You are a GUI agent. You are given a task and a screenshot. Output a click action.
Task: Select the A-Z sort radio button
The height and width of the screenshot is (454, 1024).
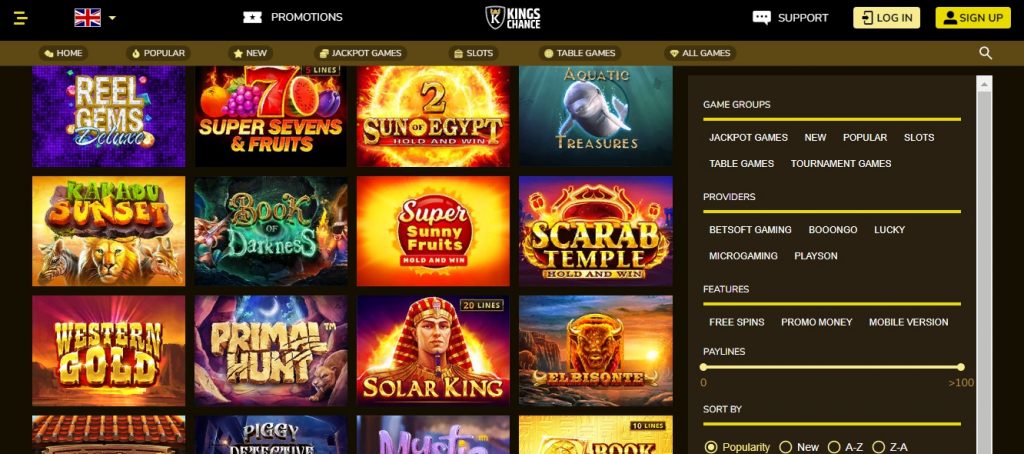tap(834, 447)
